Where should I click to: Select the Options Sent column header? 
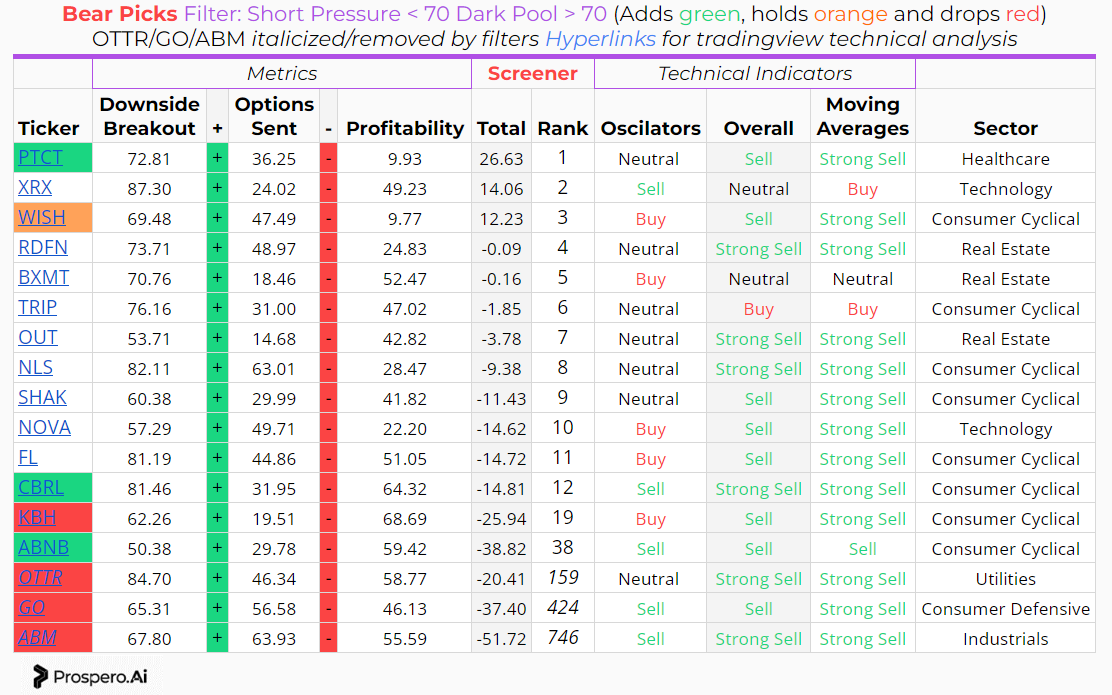coord(274,116)
